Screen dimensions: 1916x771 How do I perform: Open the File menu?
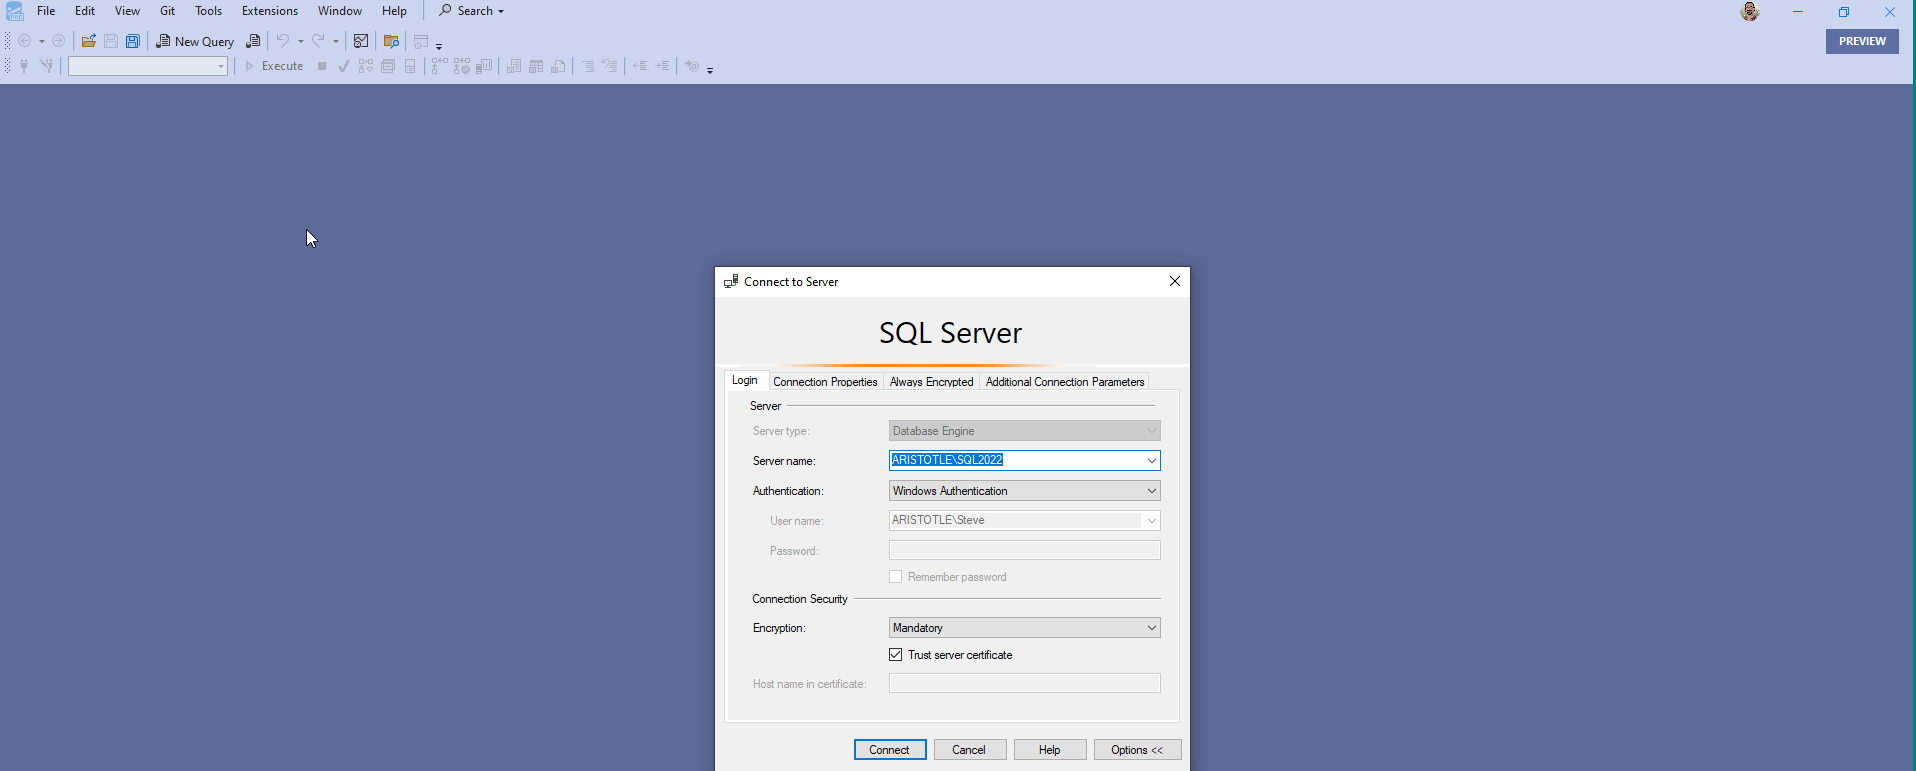(46, 11)
